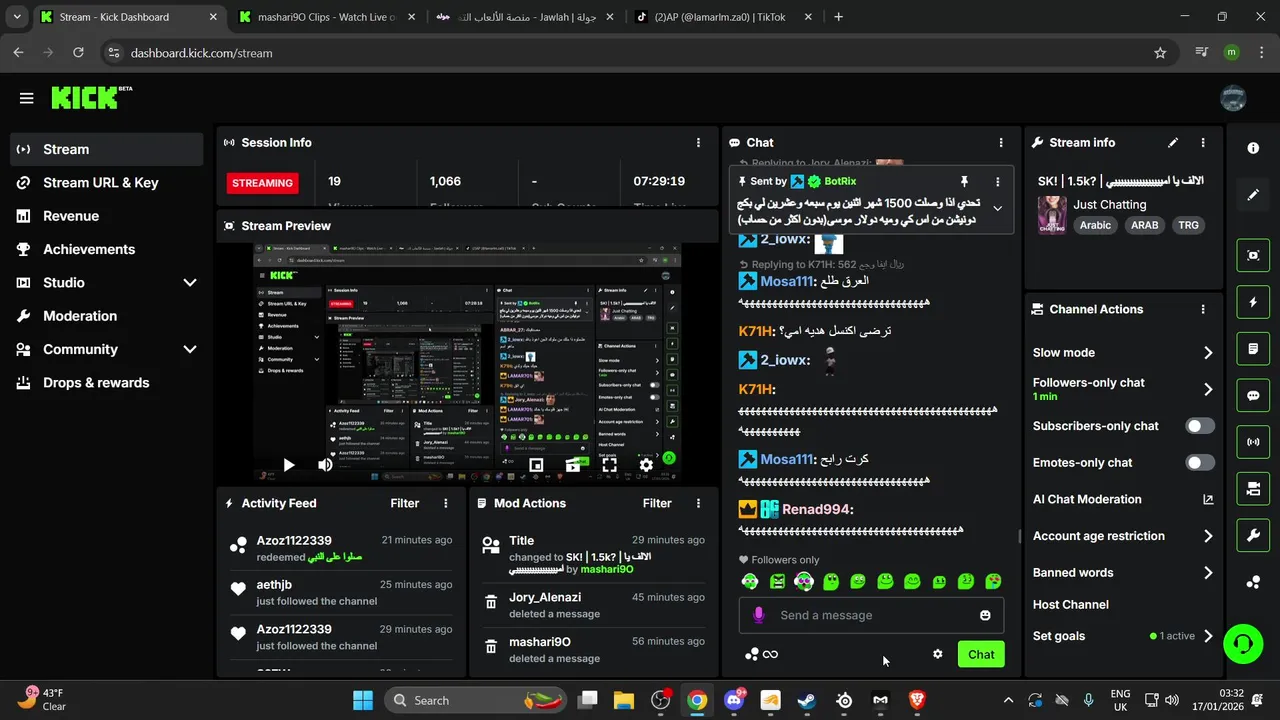Enable picture-in-picture on stream preview
This screenshot has width=1280, height=720.
point(536,465)
